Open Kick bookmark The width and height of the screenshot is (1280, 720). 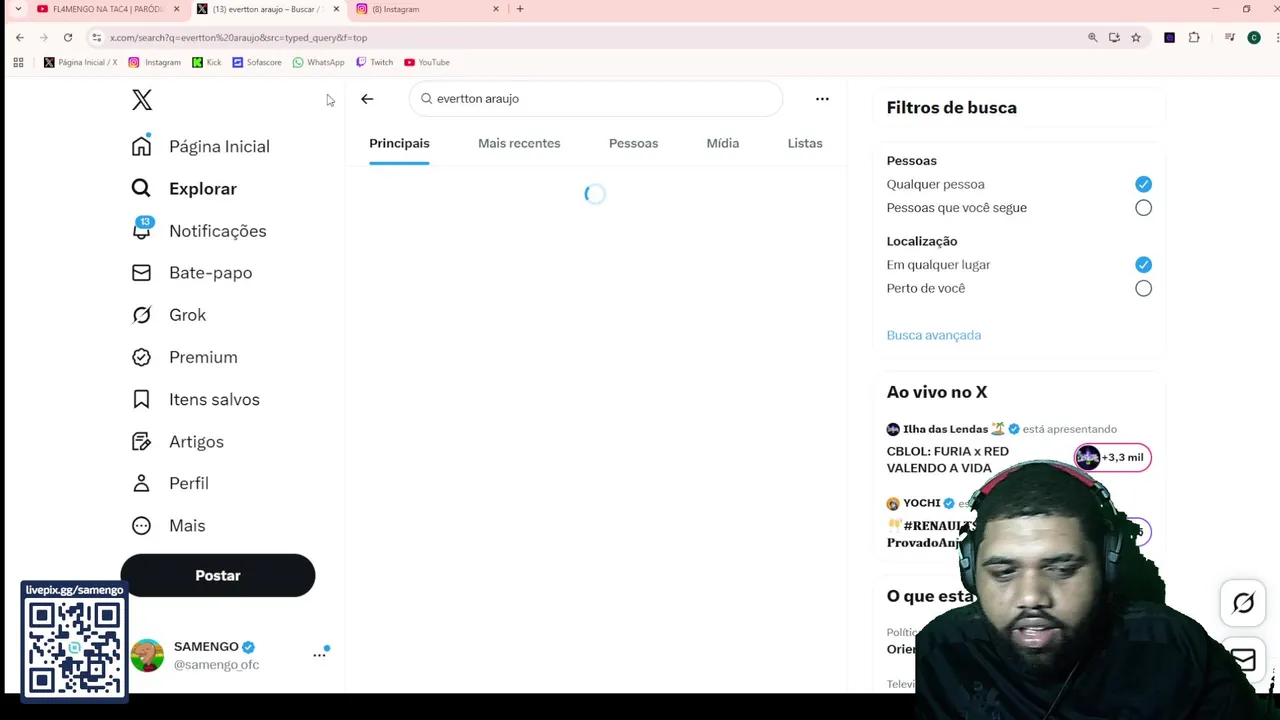(x=207, y=62)
